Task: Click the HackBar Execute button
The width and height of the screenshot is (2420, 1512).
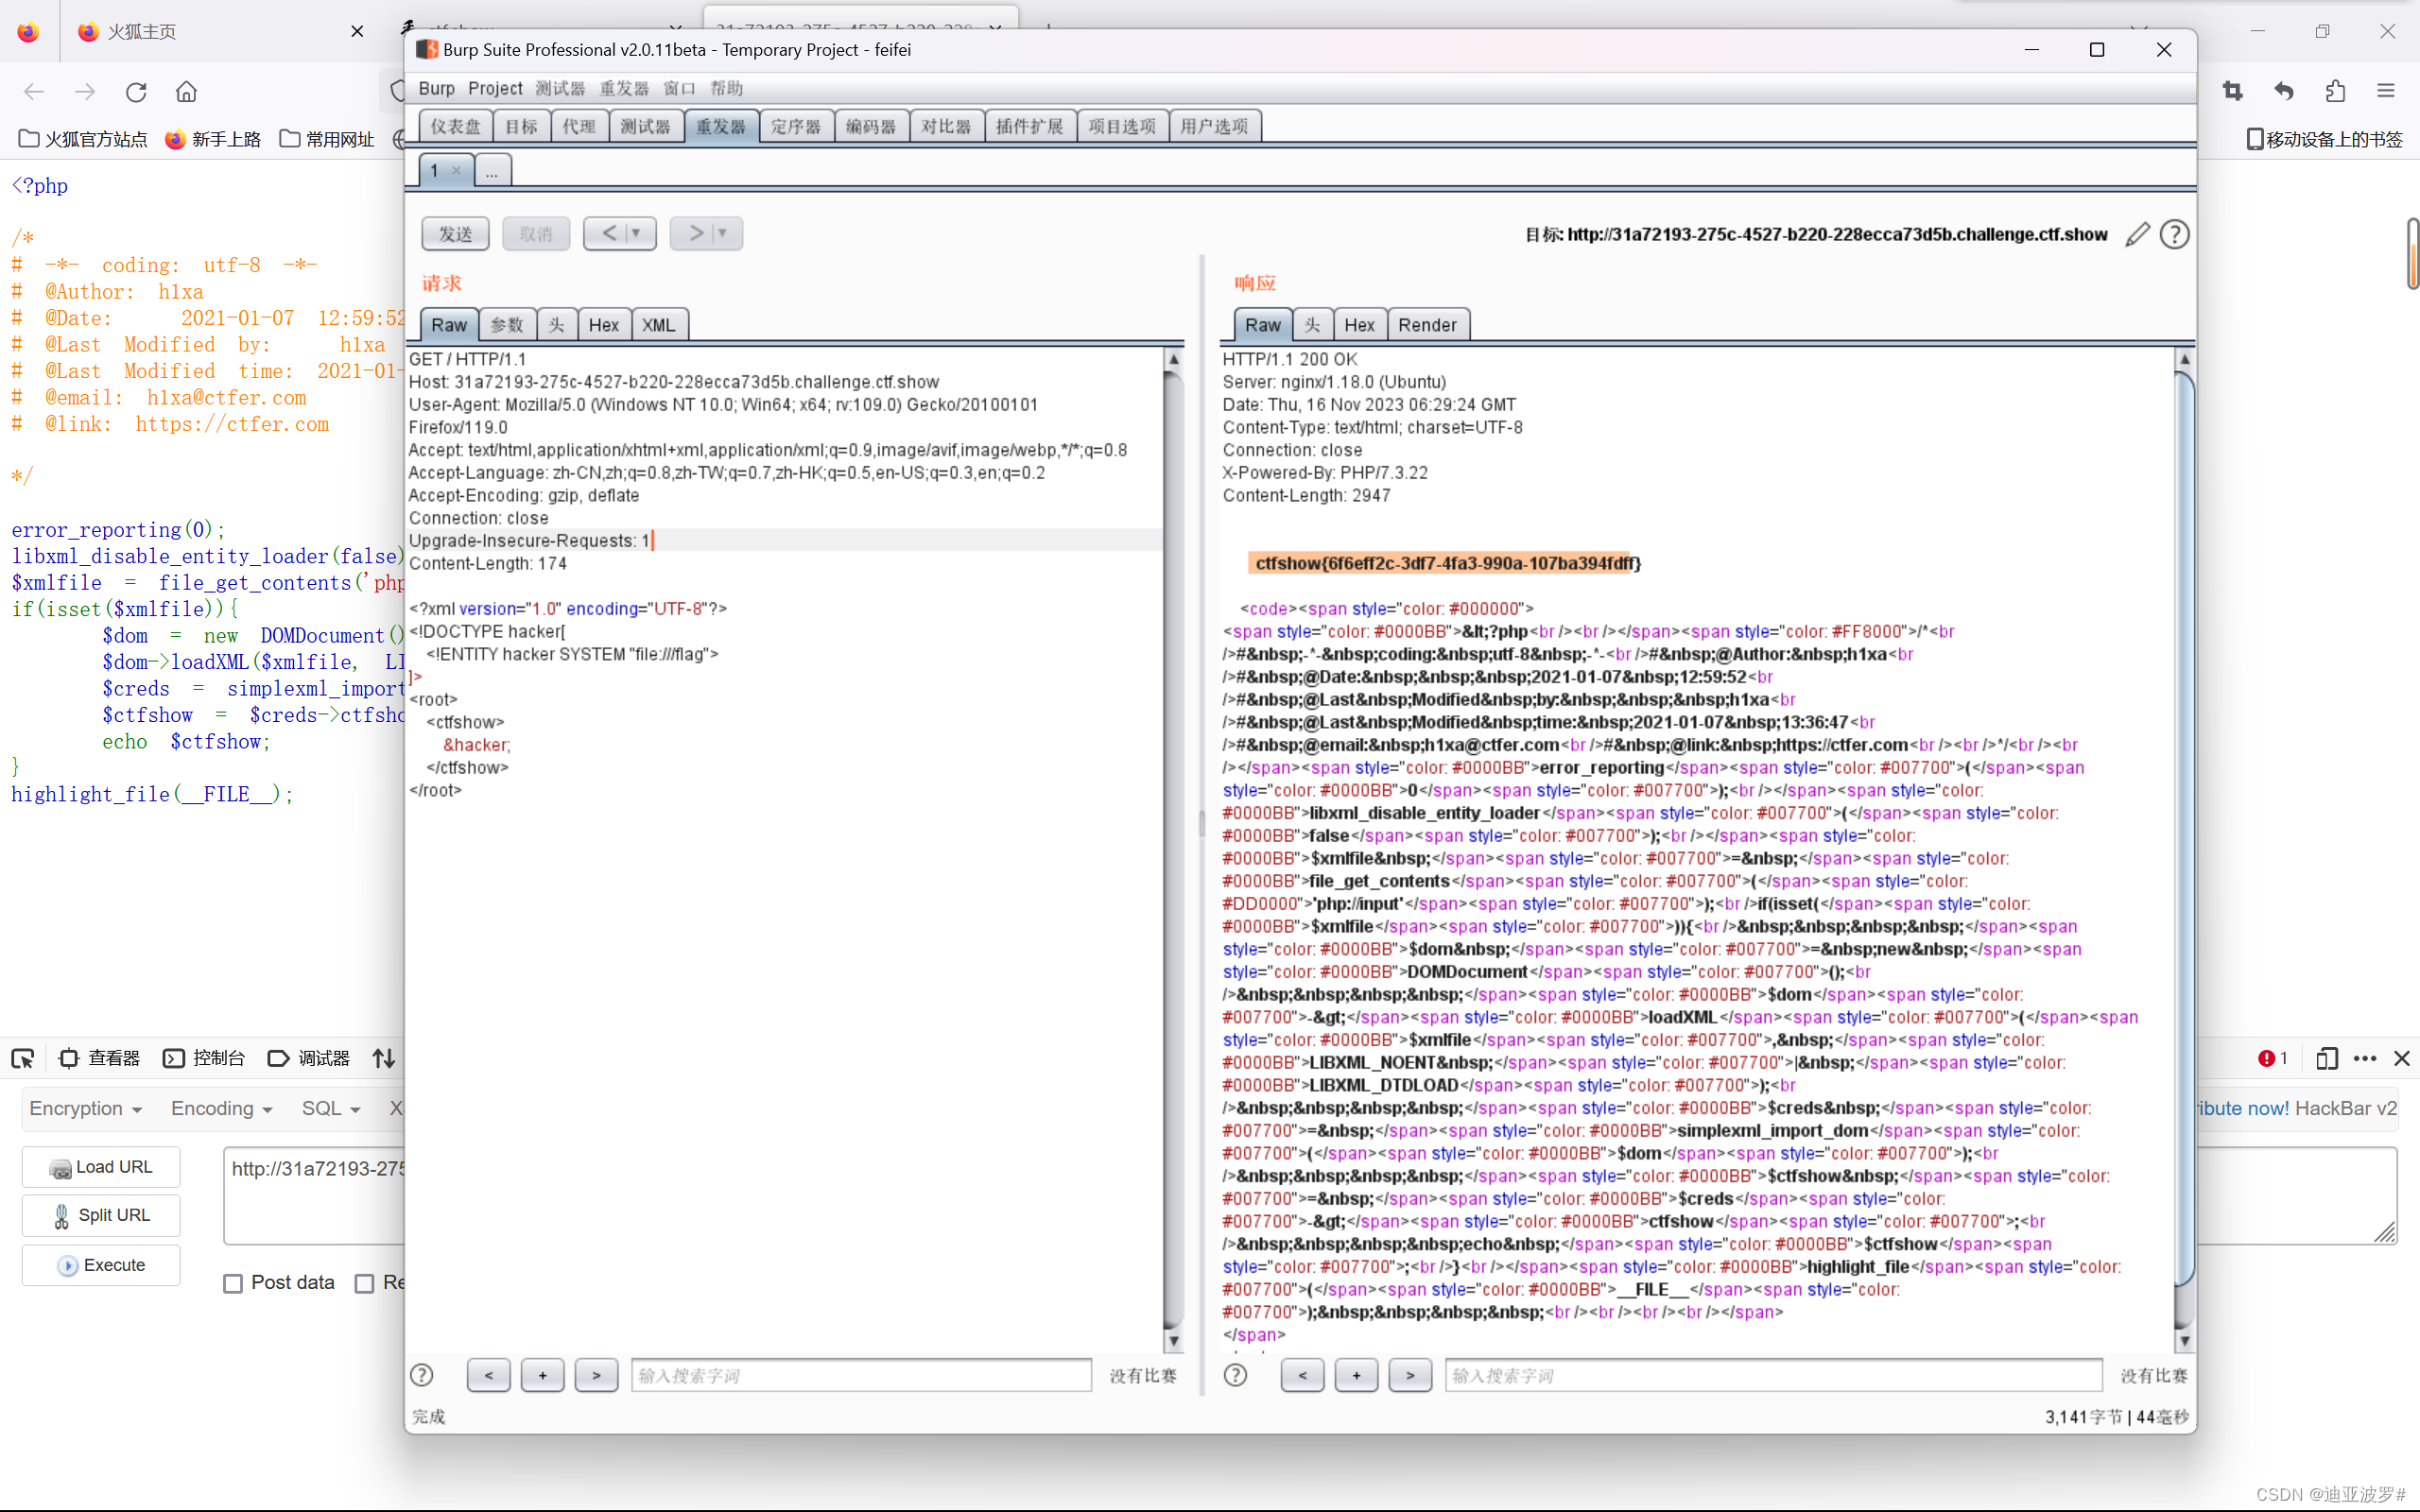Action: (x=101, y=1265)
